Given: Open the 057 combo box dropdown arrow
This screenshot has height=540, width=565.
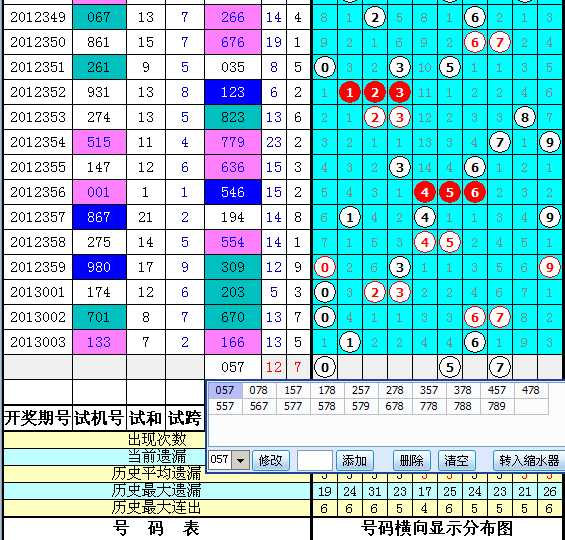Looking at the screenshot, I should (x=241, y=460).
